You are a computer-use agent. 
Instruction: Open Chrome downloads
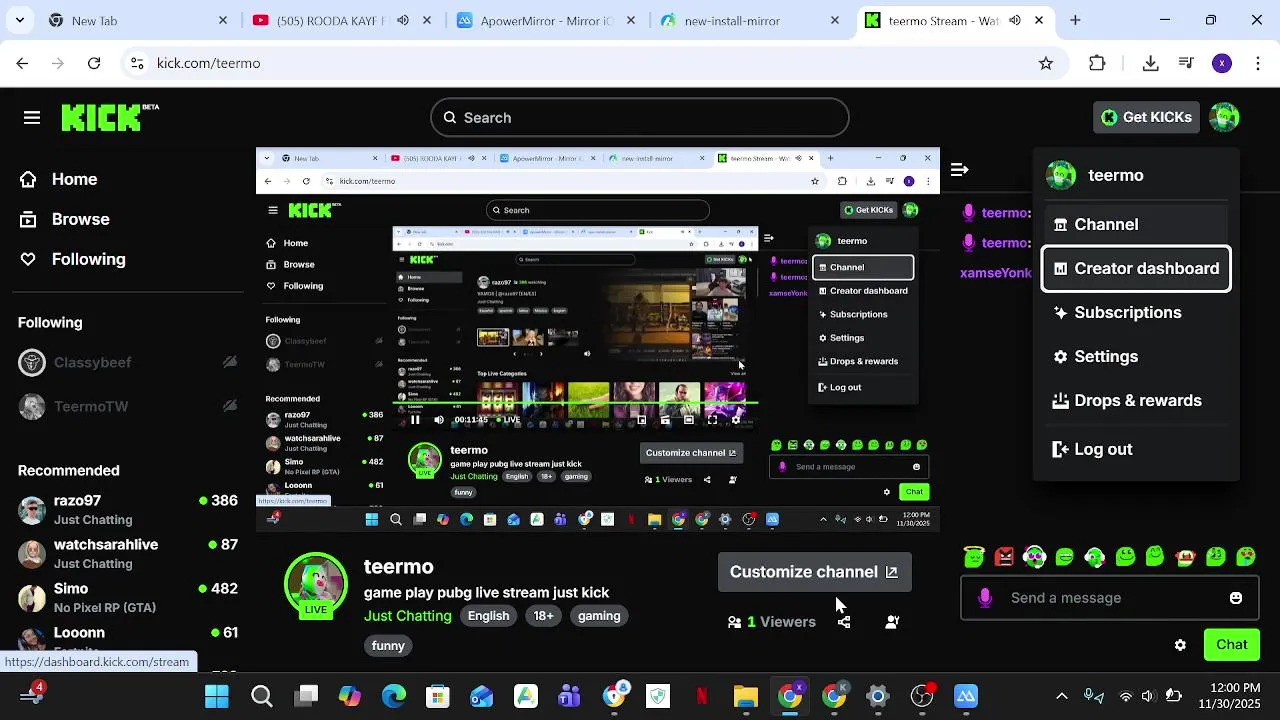point(1150,63)
